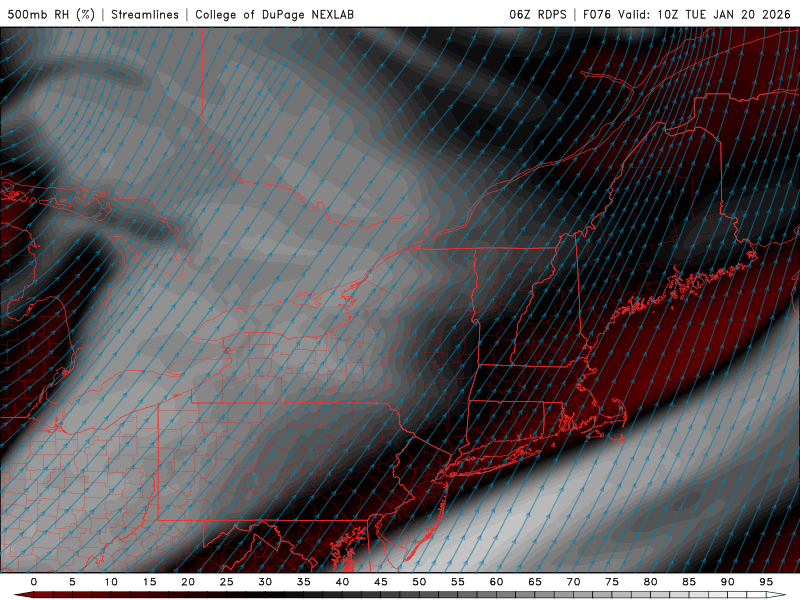Click the colorbar label '65'

click(x=535, y=582)
